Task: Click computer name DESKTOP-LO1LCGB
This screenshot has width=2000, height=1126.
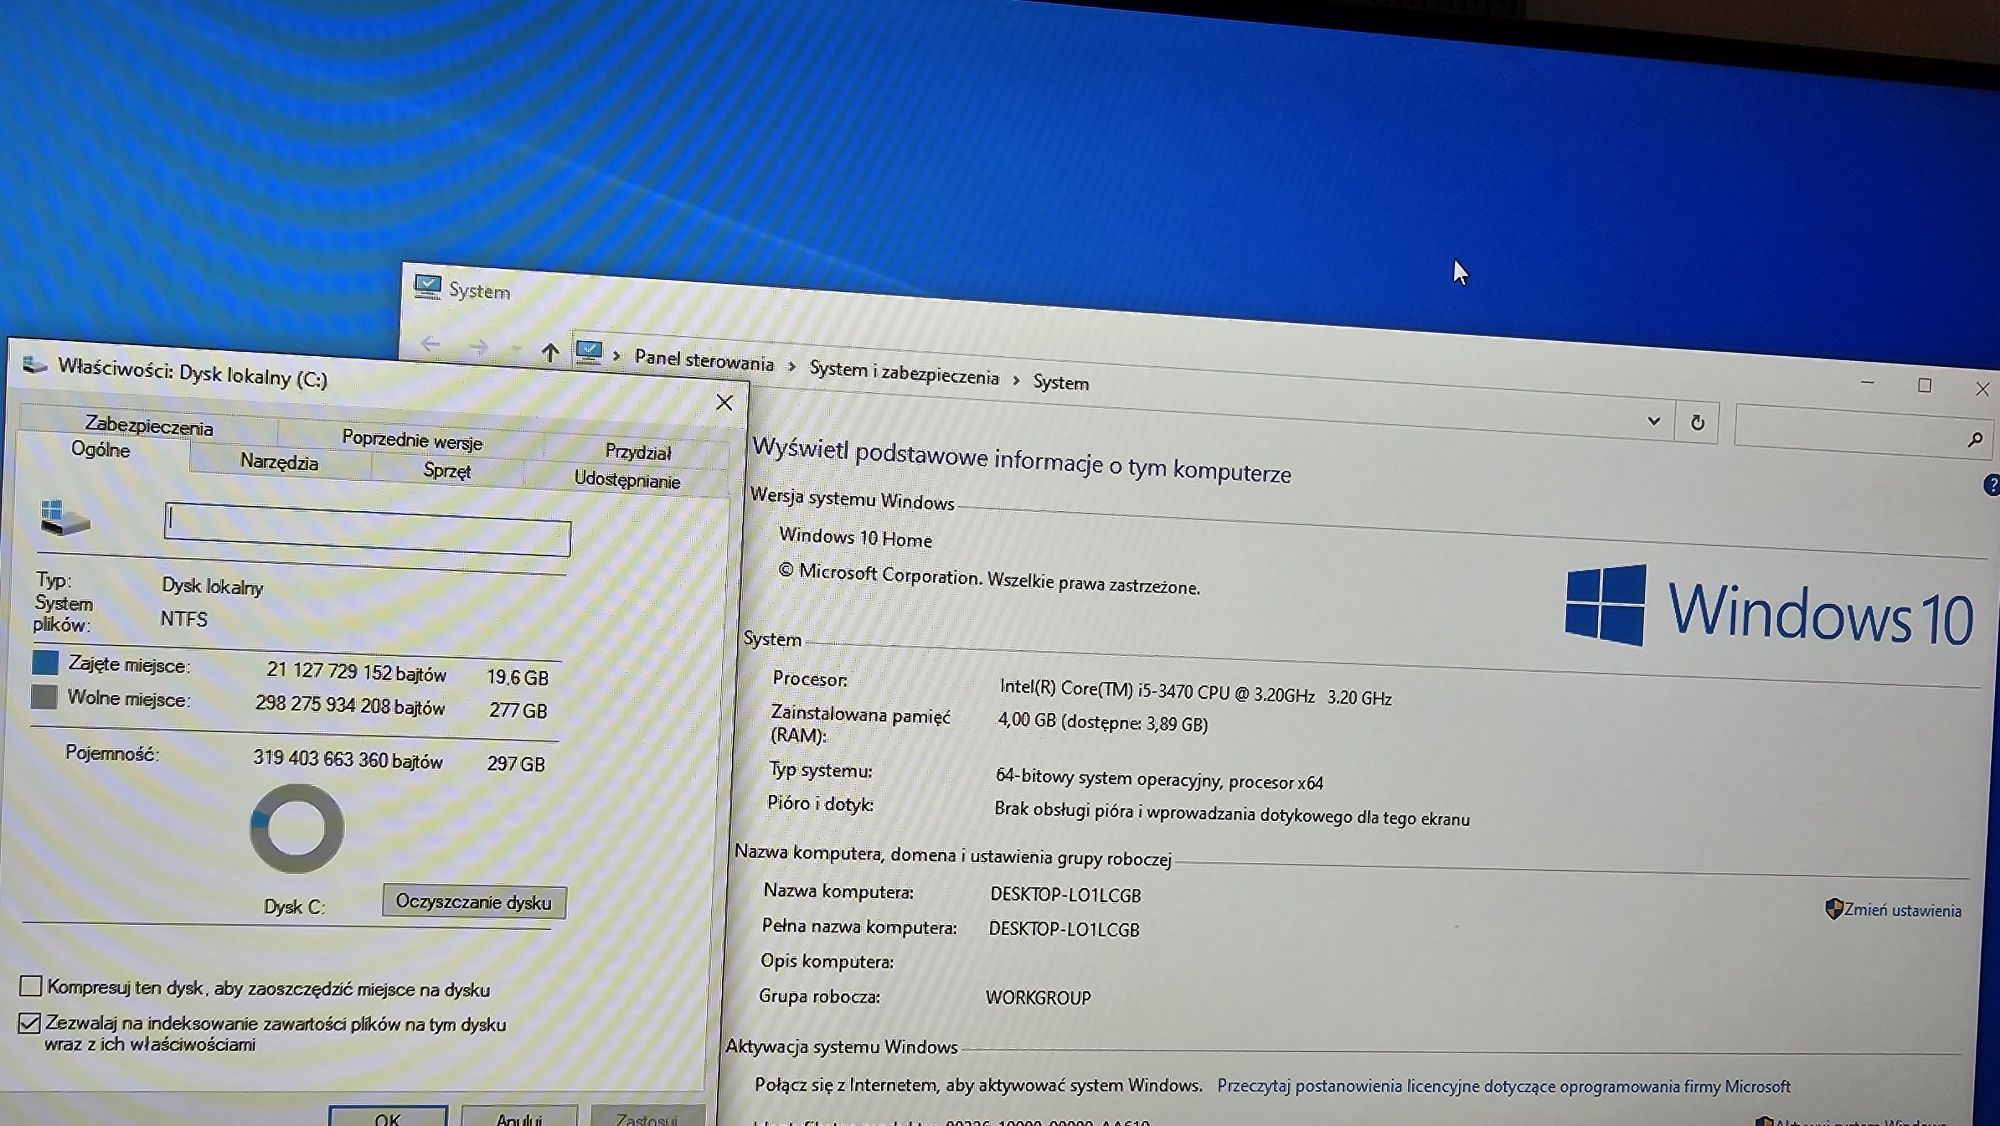Action: [1065, 895]
